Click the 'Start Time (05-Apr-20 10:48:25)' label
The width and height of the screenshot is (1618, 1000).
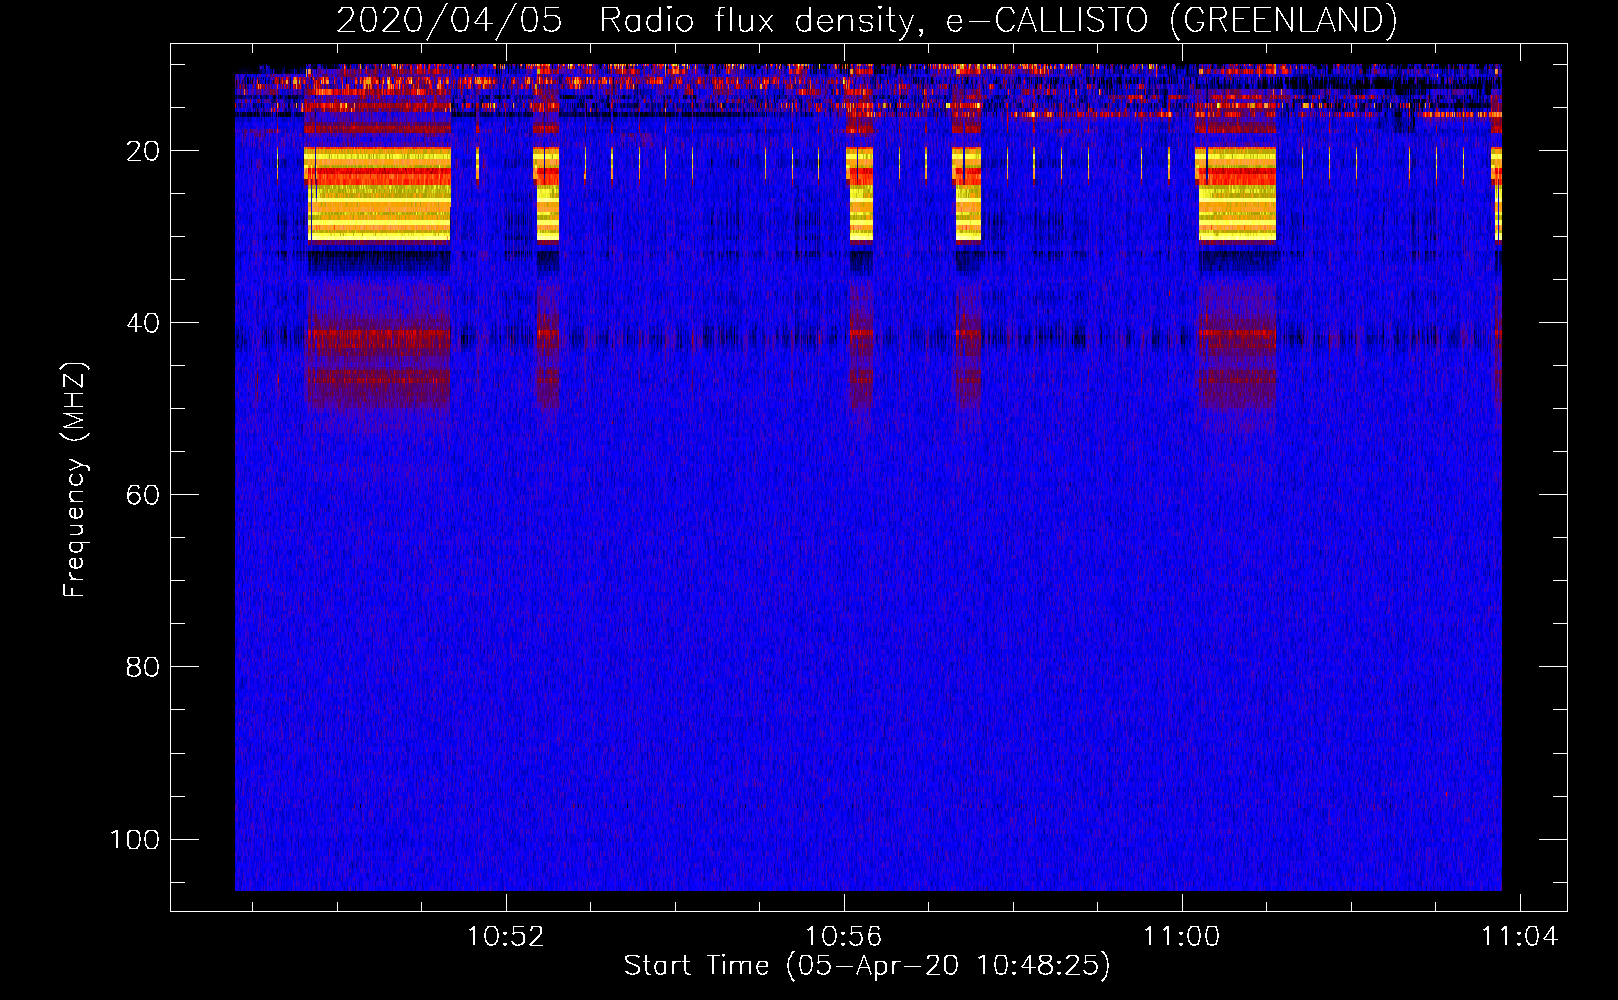(867, 966)
